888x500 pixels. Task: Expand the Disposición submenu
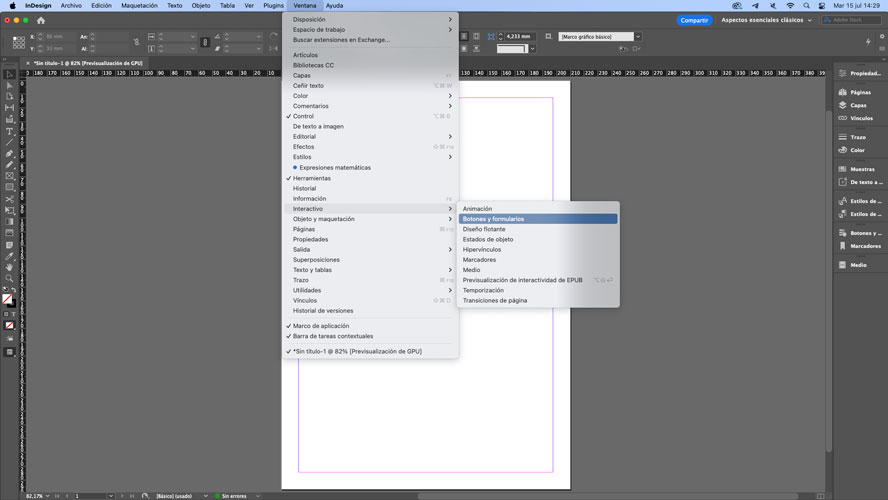coord(370,19)
